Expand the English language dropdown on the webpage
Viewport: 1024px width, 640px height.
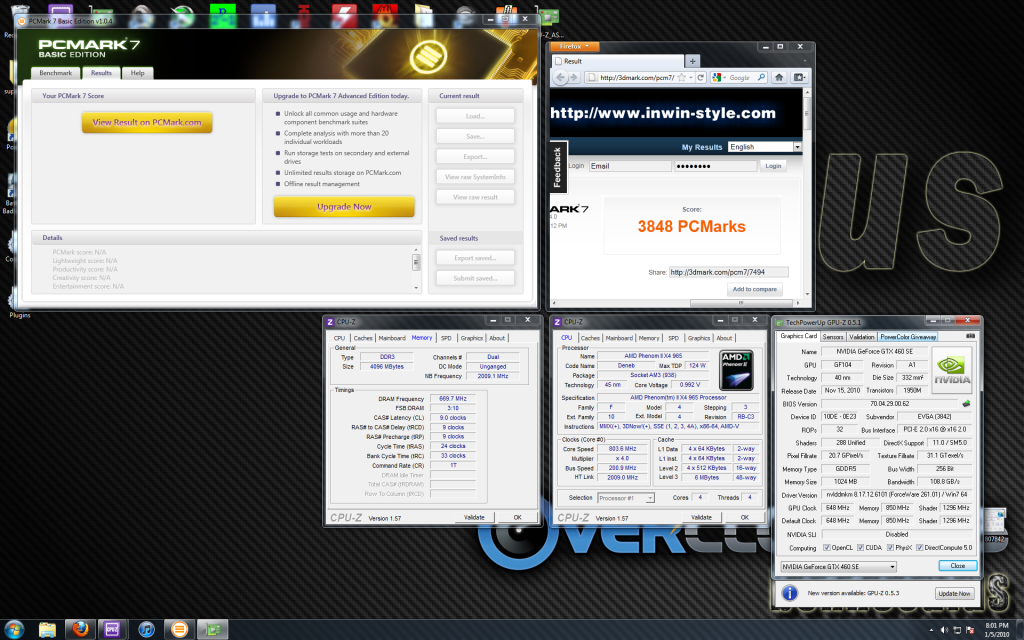pyautogui.click(x=797, y=147)
